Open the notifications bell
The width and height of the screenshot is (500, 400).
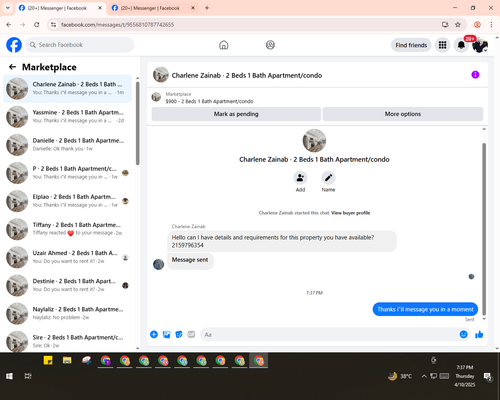pos(461,45)
